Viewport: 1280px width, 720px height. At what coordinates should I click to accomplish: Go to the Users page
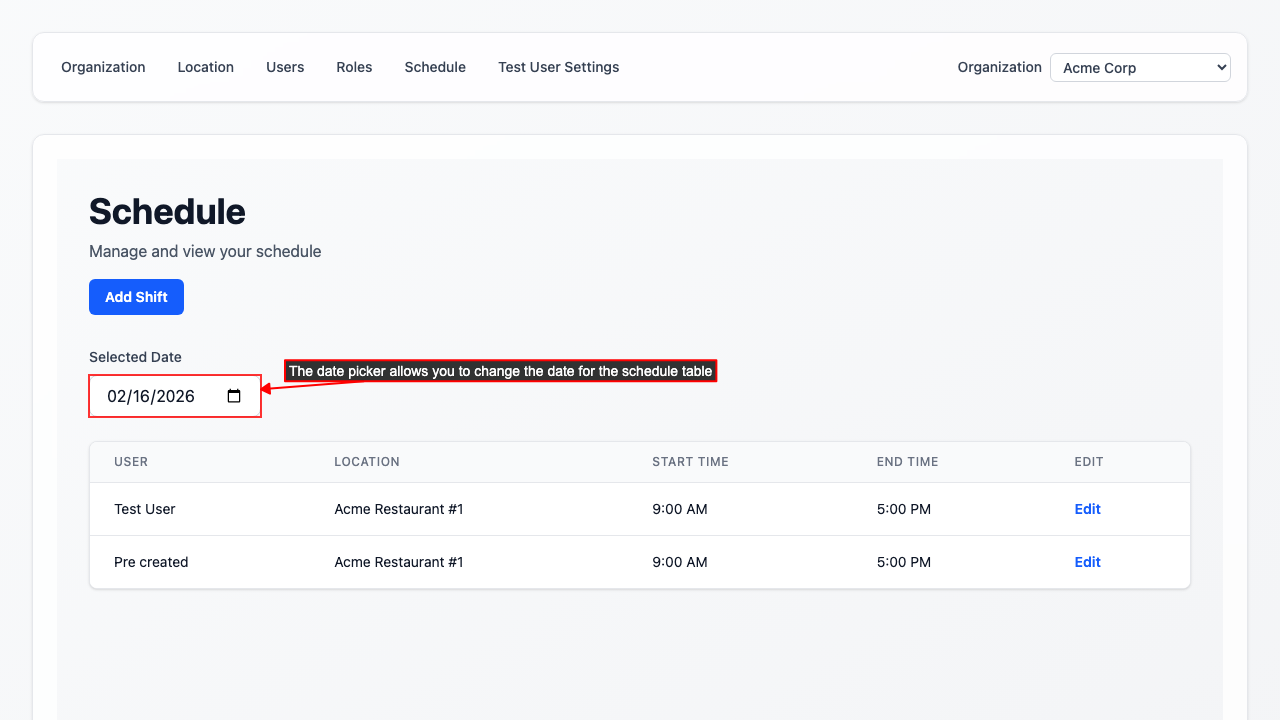(x=285, y=67)
